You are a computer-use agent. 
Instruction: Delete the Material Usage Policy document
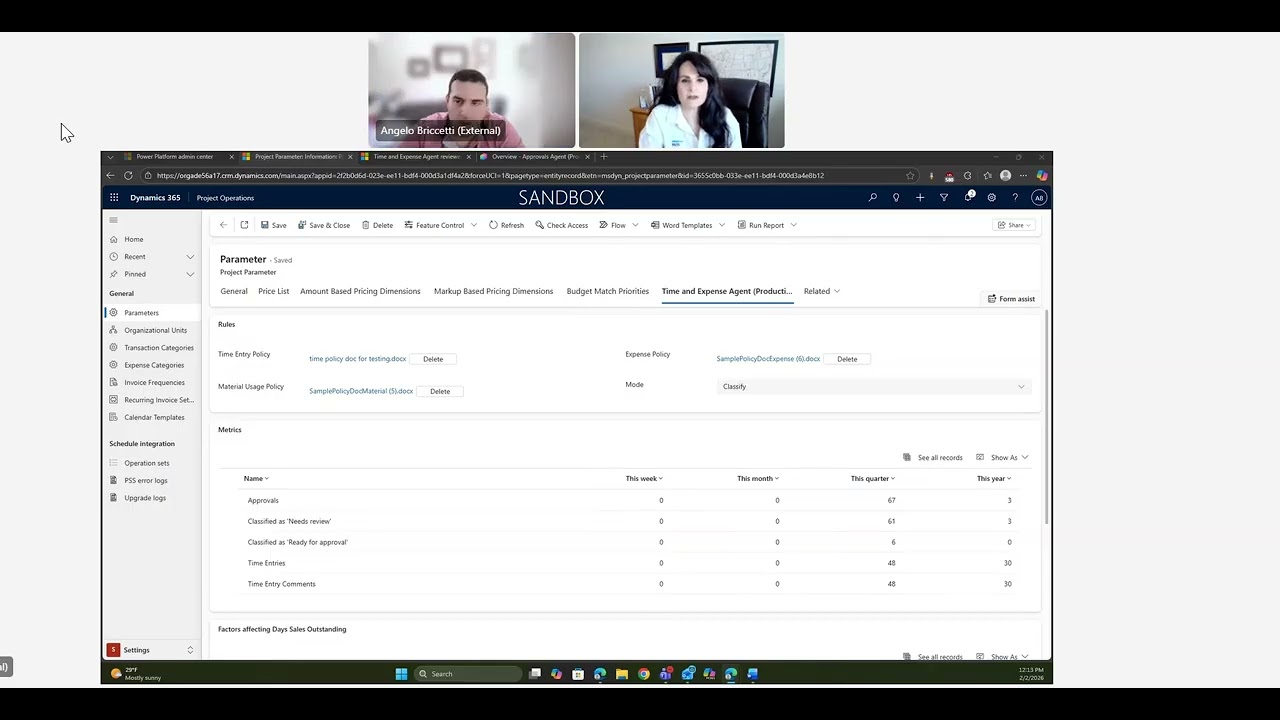click(x=440, y=391)
